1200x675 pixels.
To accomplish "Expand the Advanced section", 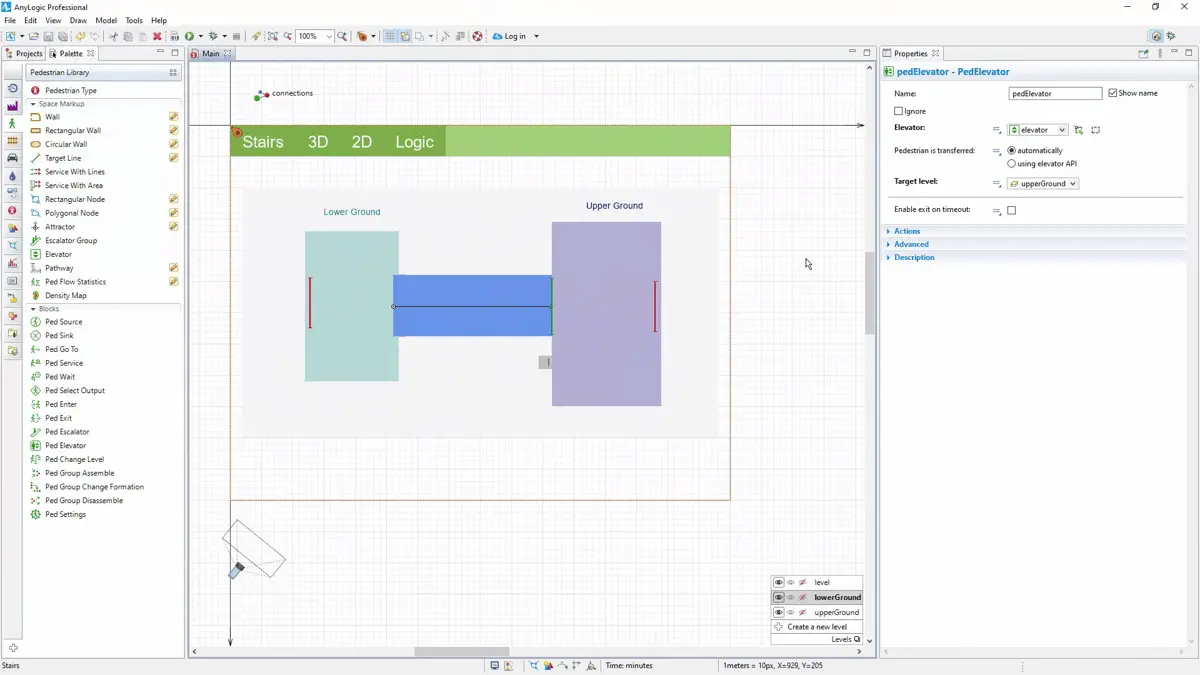I will click(910, 244).
